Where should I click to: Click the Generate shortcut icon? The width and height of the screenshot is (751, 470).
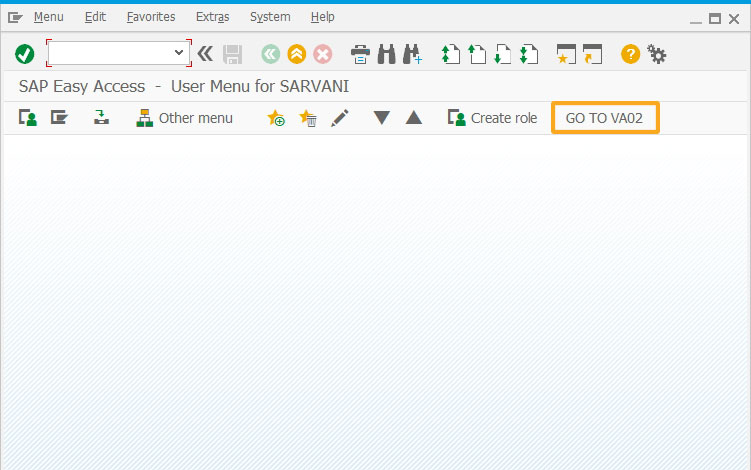(x=592, y=54)
